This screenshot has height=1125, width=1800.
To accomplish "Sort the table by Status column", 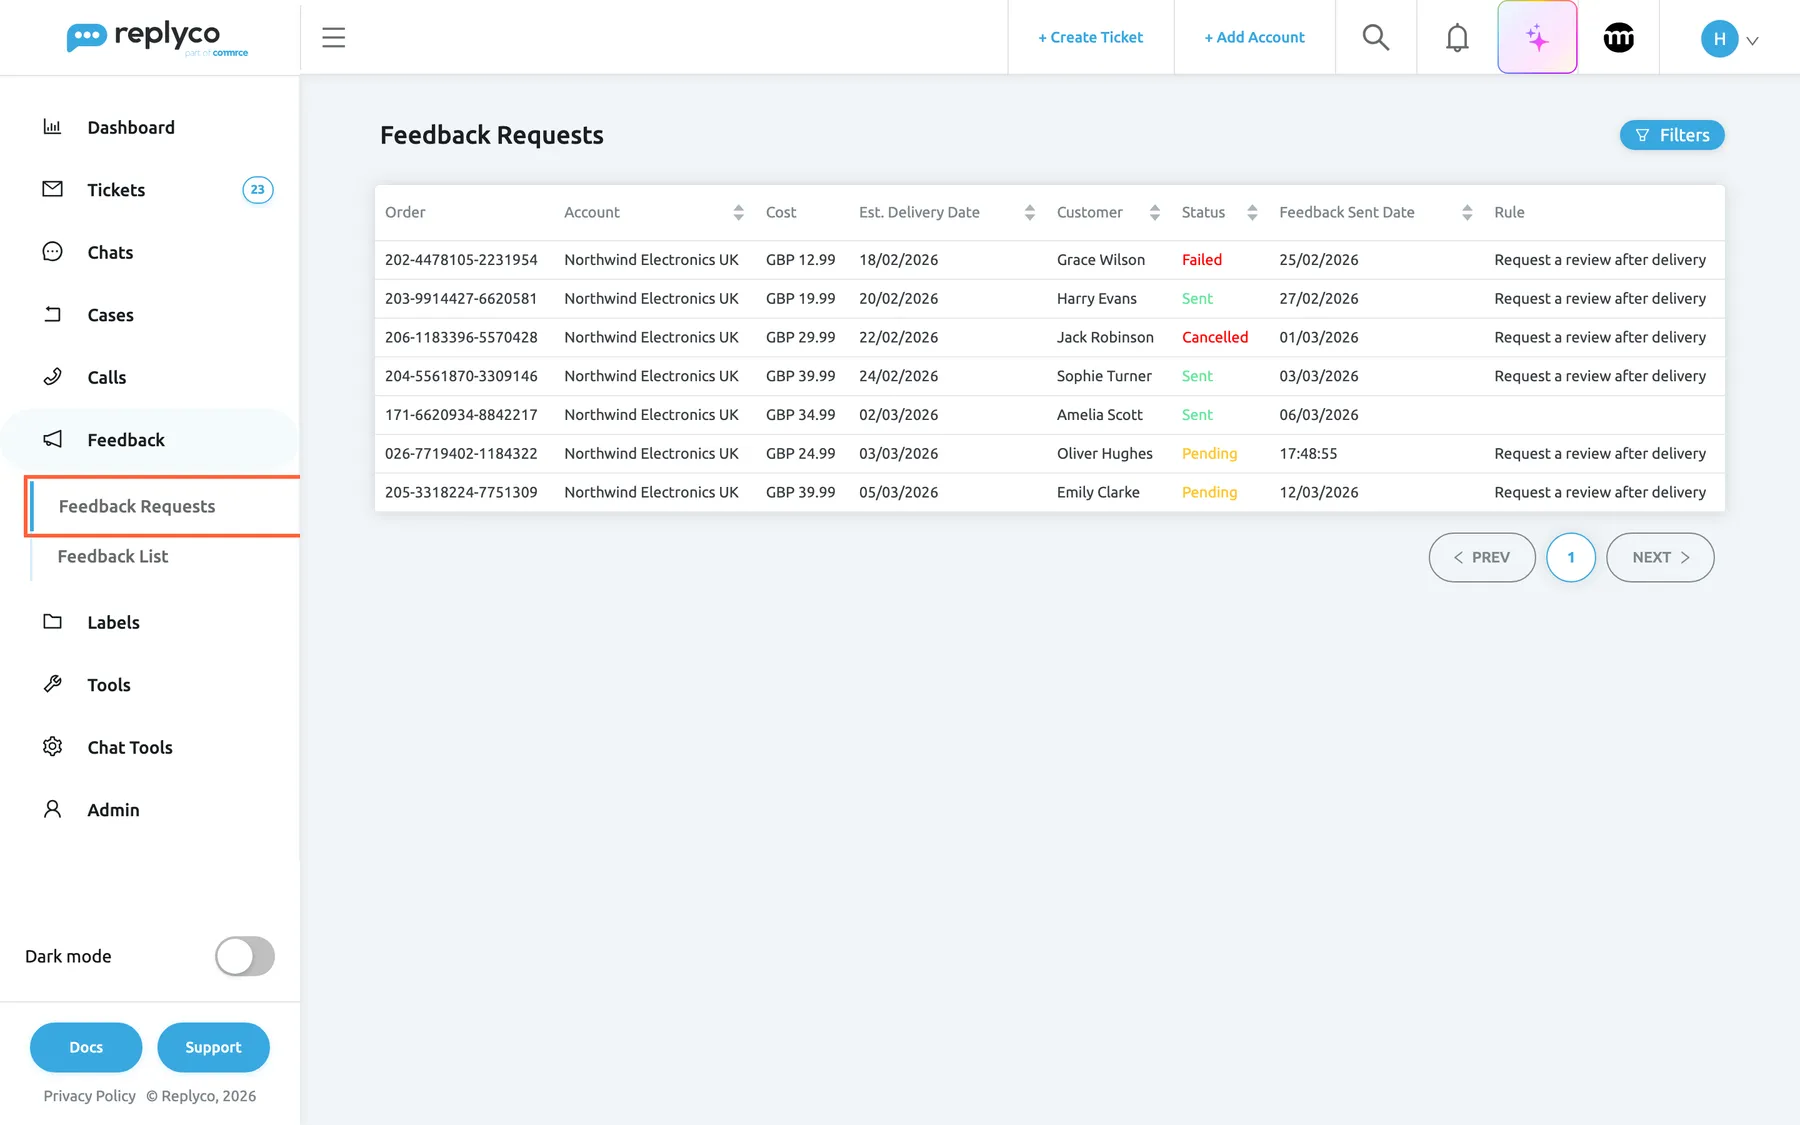I will [1251, 212].
